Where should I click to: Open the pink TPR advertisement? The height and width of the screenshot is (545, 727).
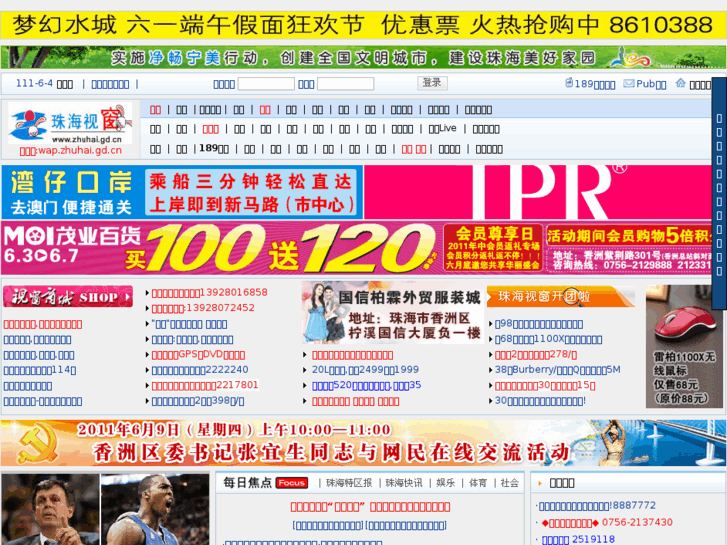click(x=538, y=192)
